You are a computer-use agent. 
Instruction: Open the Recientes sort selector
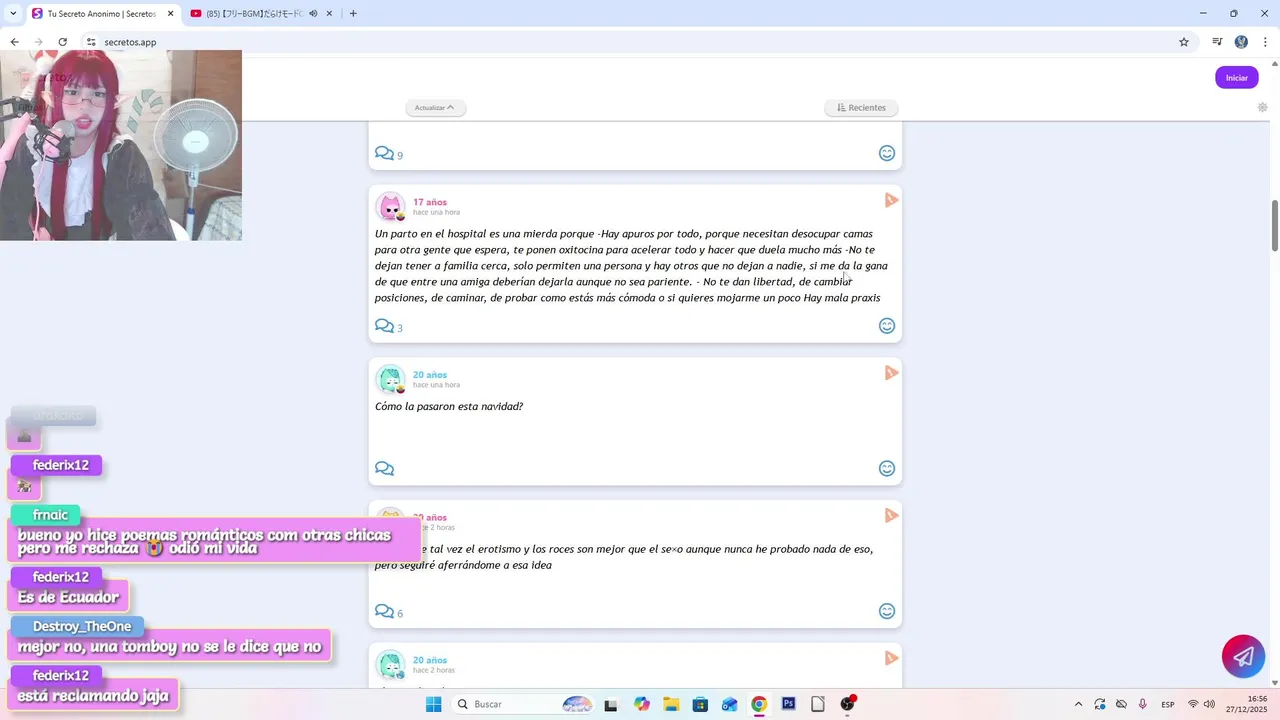click(x=861, y=107)
